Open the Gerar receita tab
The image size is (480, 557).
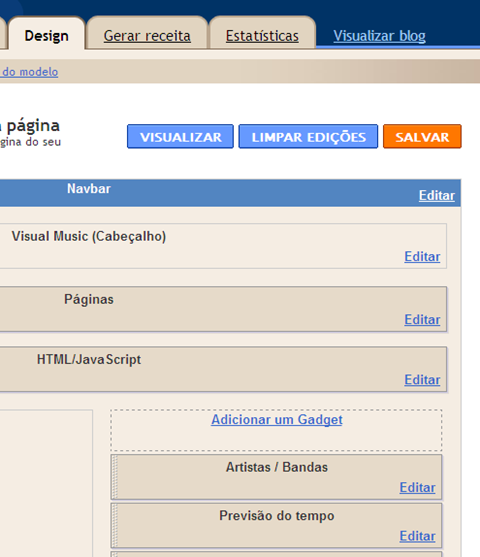pyautogui.click(x=147, y=36)
